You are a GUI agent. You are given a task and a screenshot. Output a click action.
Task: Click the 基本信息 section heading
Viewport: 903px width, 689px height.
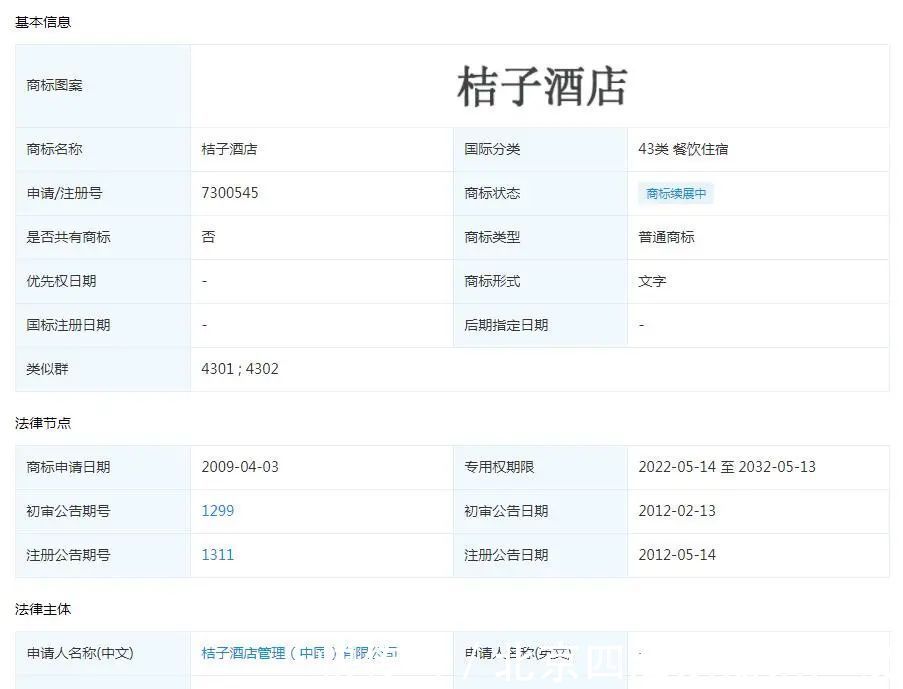[43, 22]
